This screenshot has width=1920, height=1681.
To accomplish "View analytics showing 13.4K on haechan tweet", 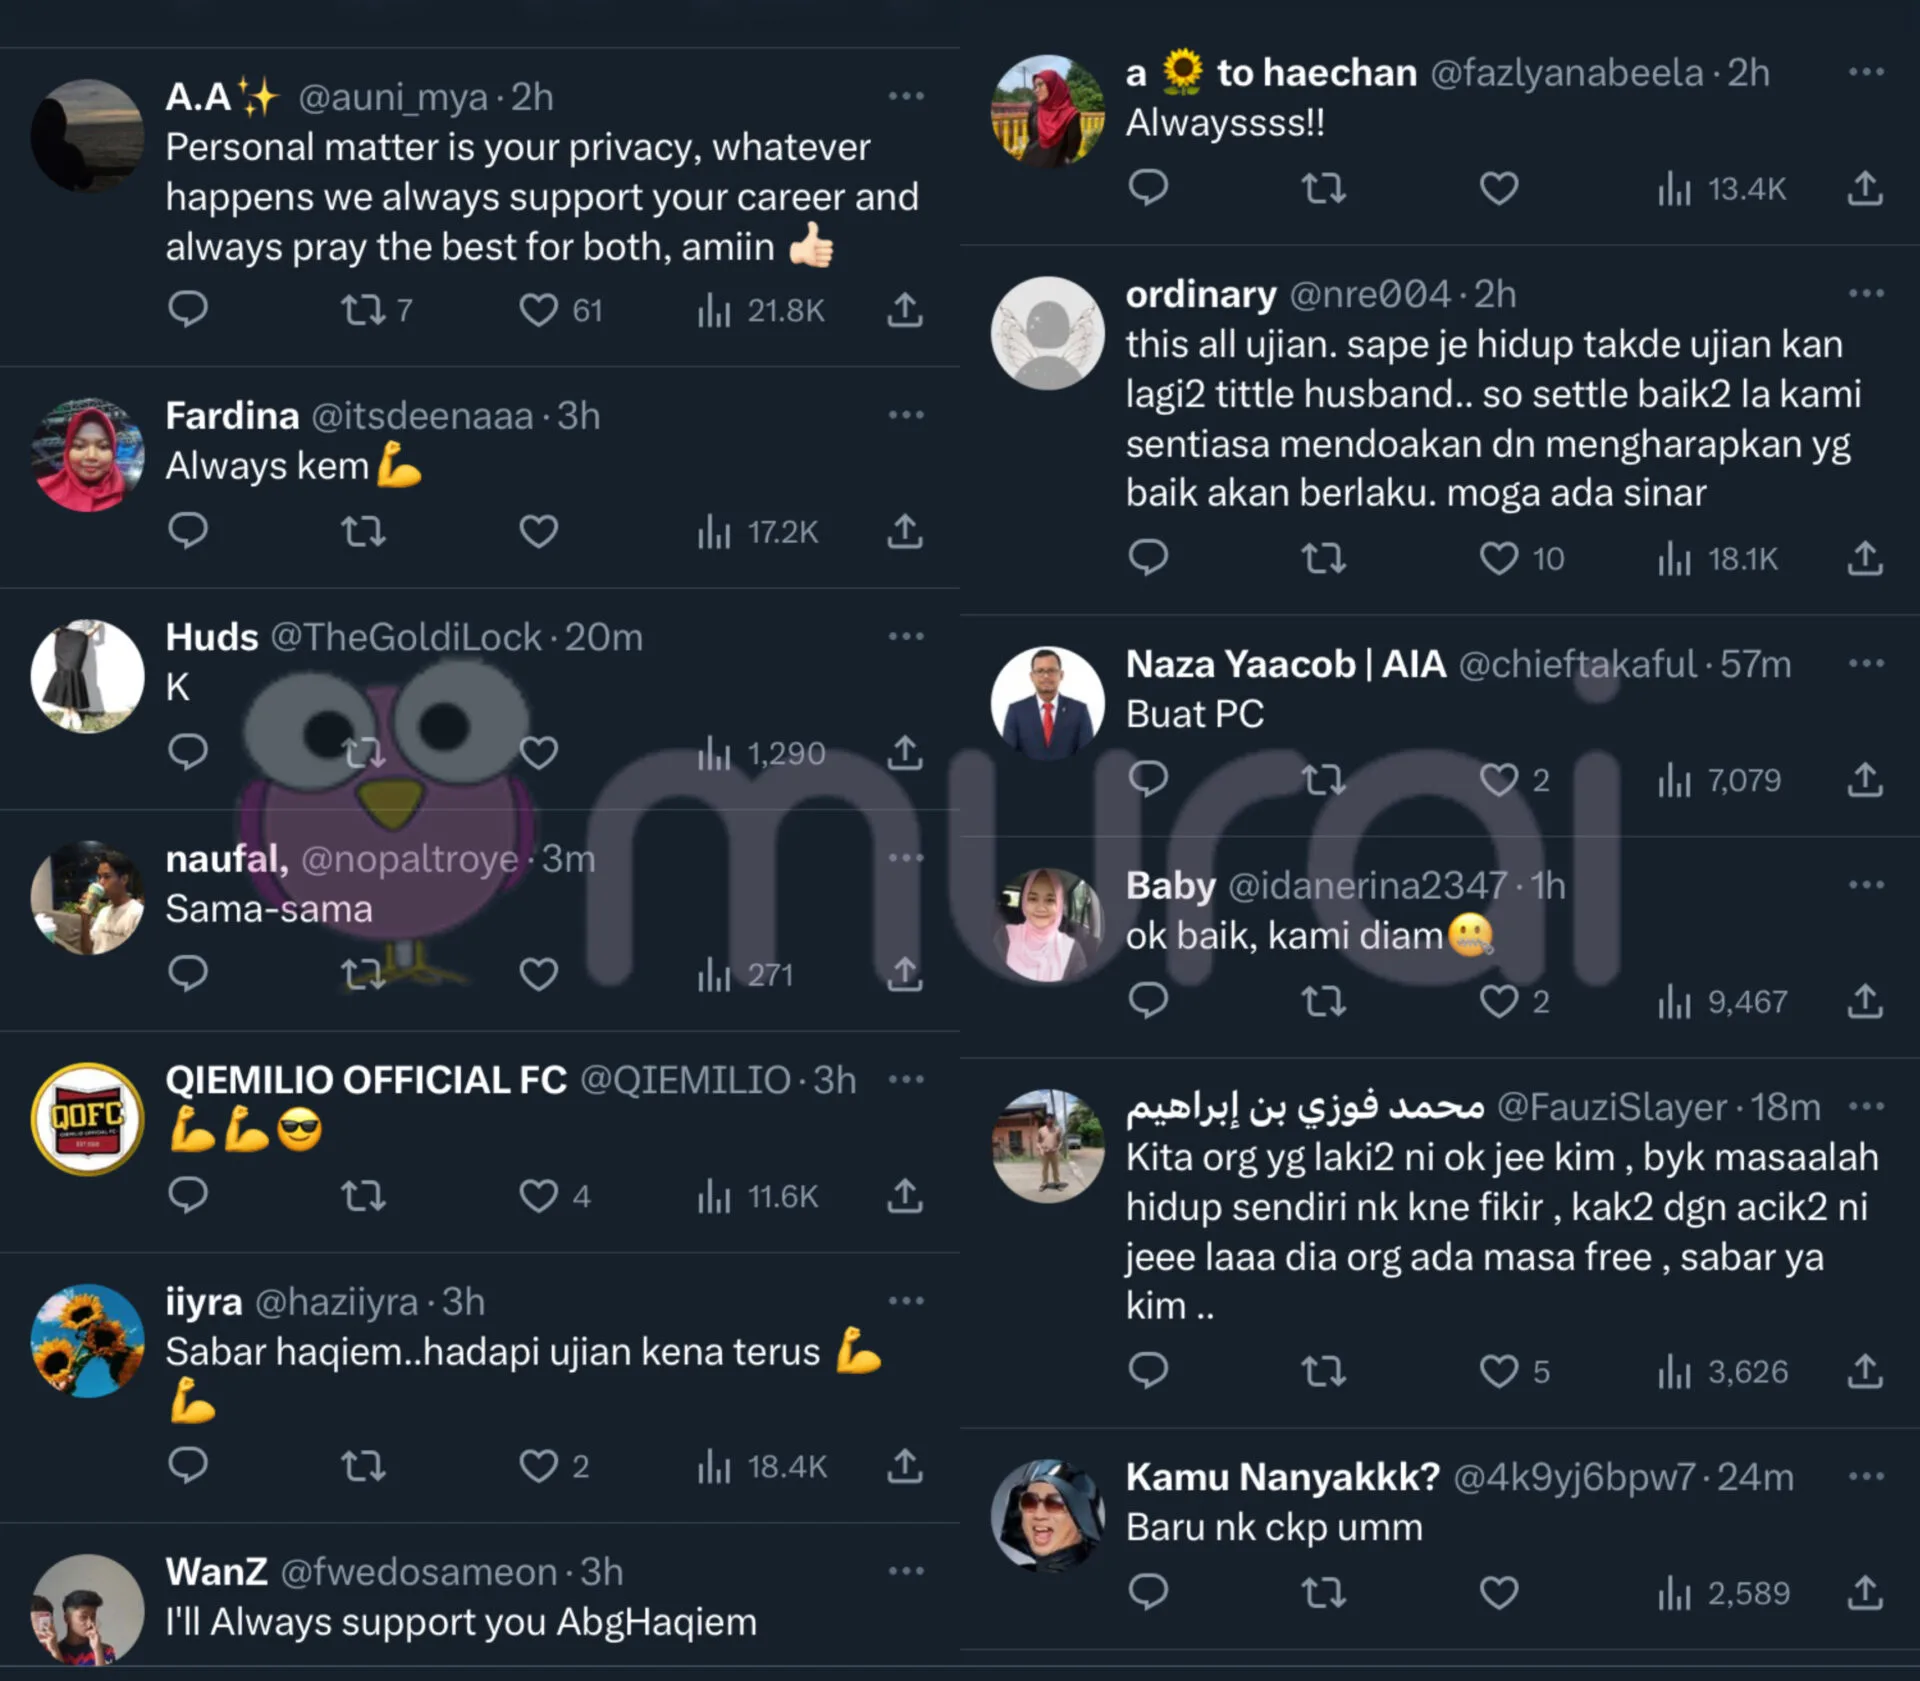I will [1721, 188].
